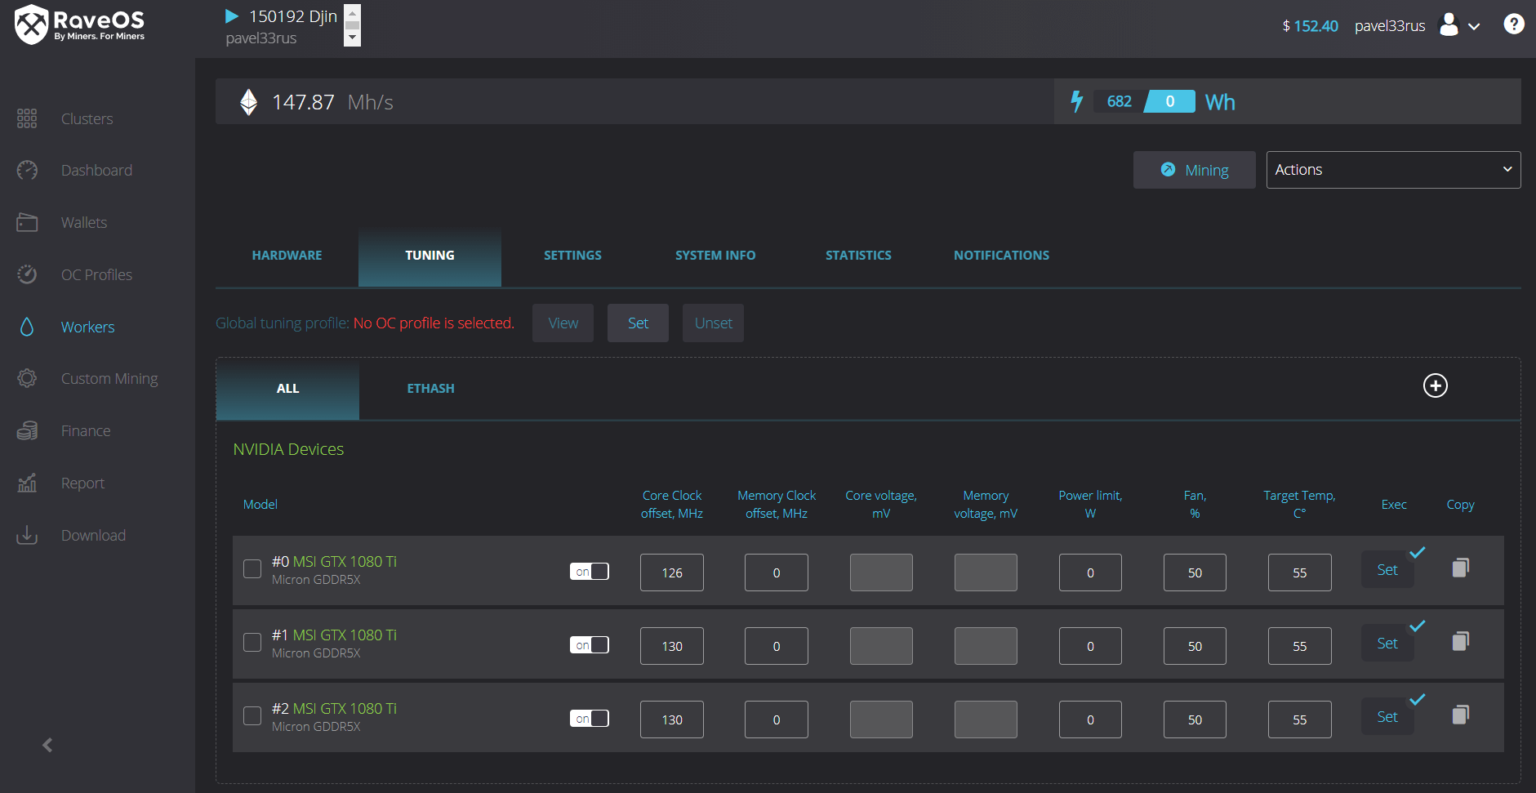Edit core clock offset field for GPU #1

coord(672,646)
